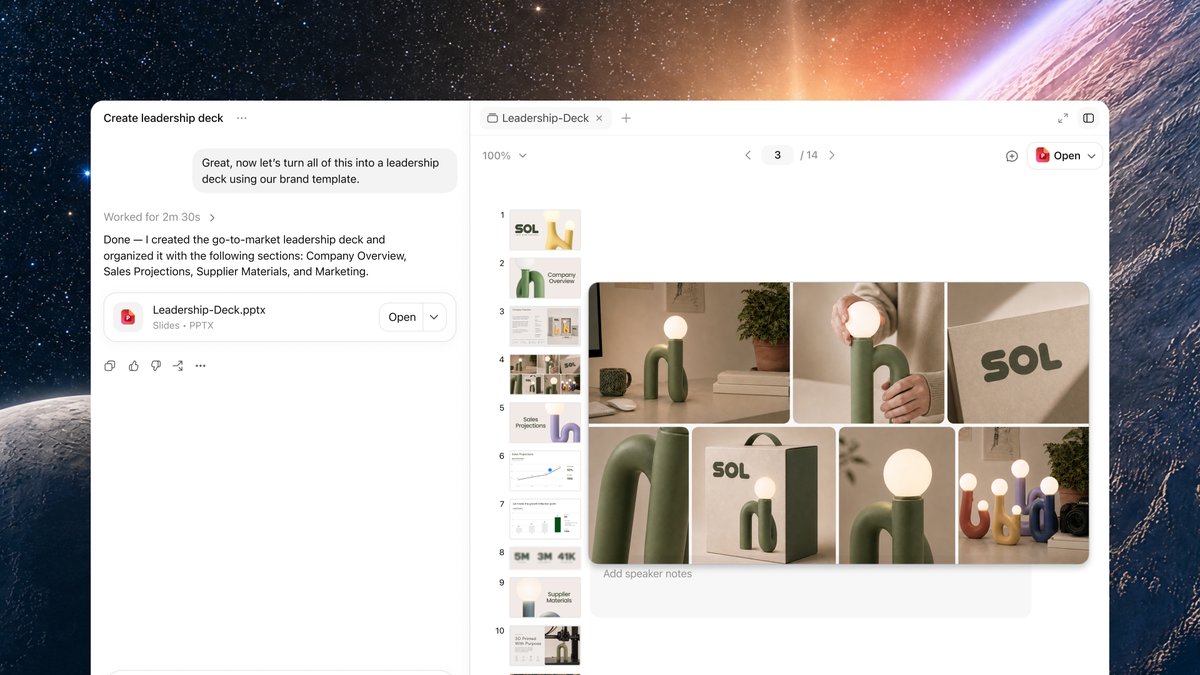Select the Sales Projections slide 5 thumbnail
1200x675 pixels.
coord(545,422)
